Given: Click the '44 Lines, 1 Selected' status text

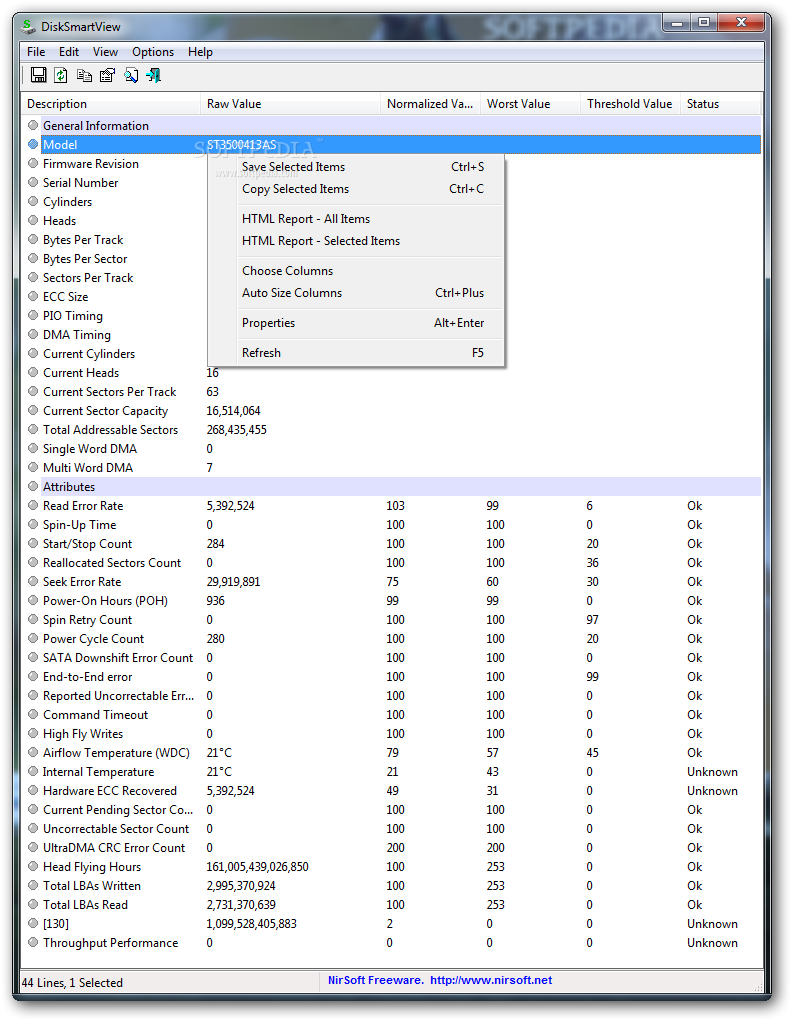Looking at the screenshot, I should pos(72,983).
